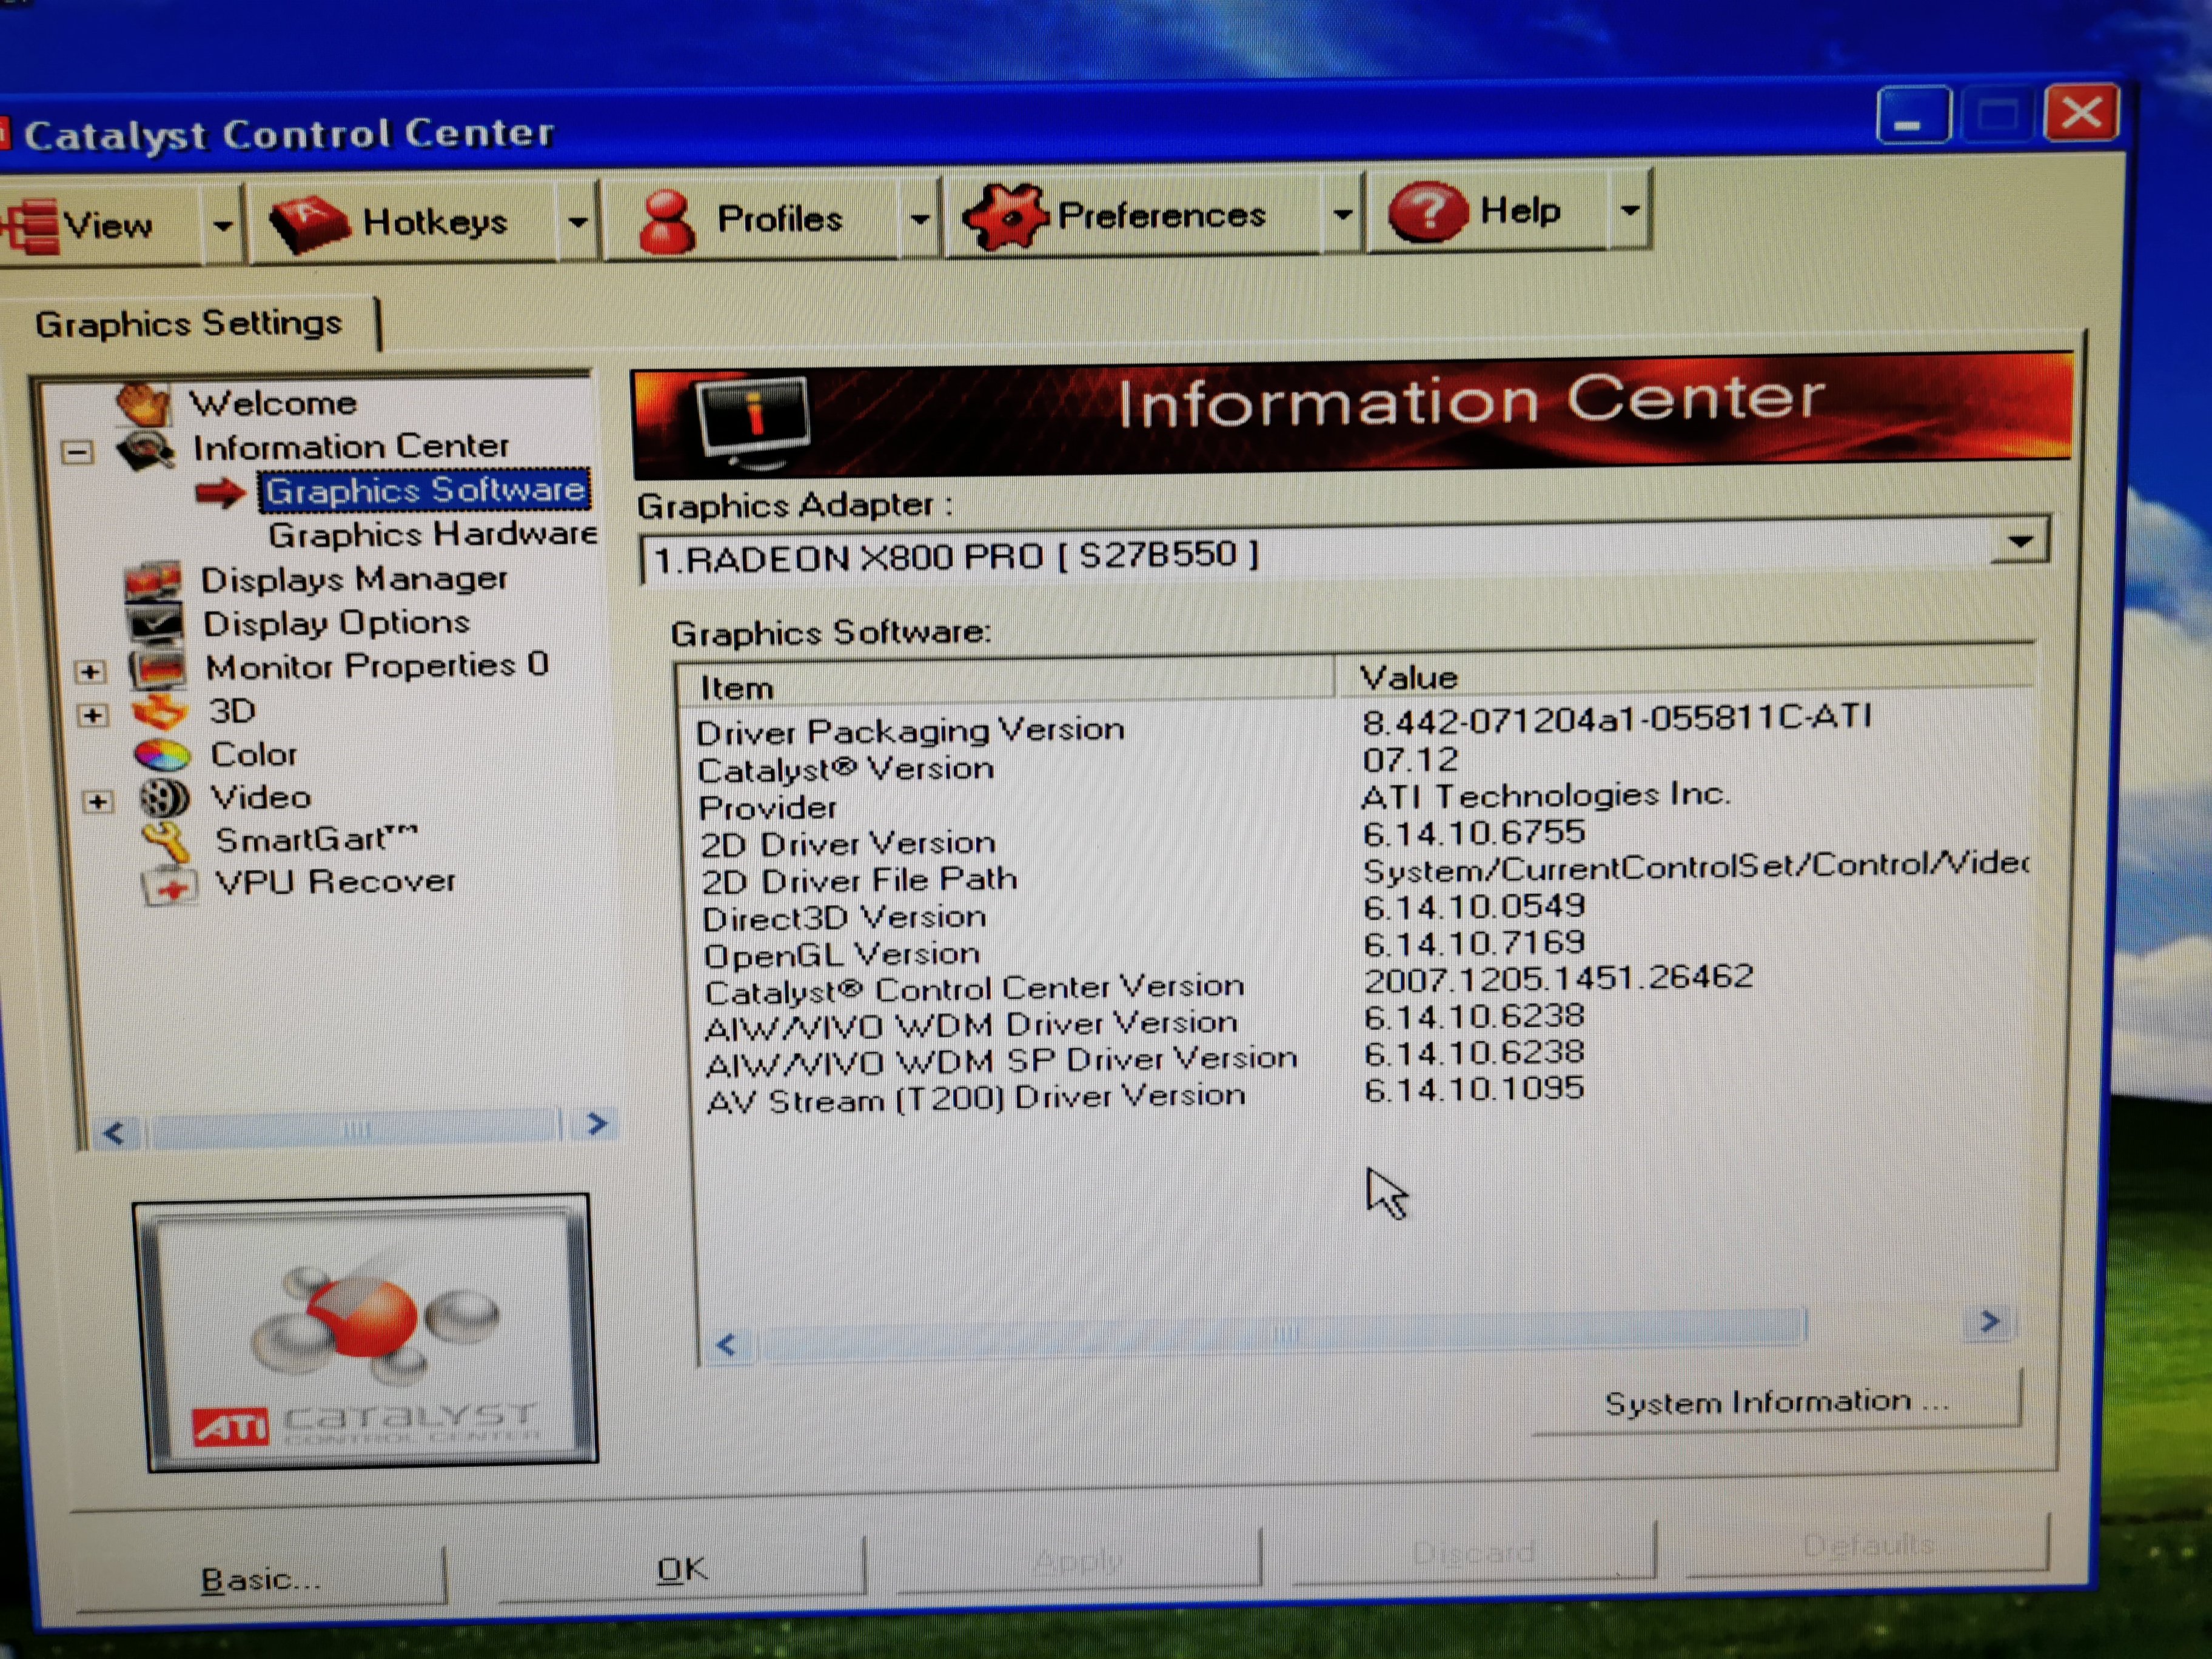The width and height of the screenshot is (2212, 1659).
Task: Expand the Monitor Properties 0 node
Action: (90, 671)
